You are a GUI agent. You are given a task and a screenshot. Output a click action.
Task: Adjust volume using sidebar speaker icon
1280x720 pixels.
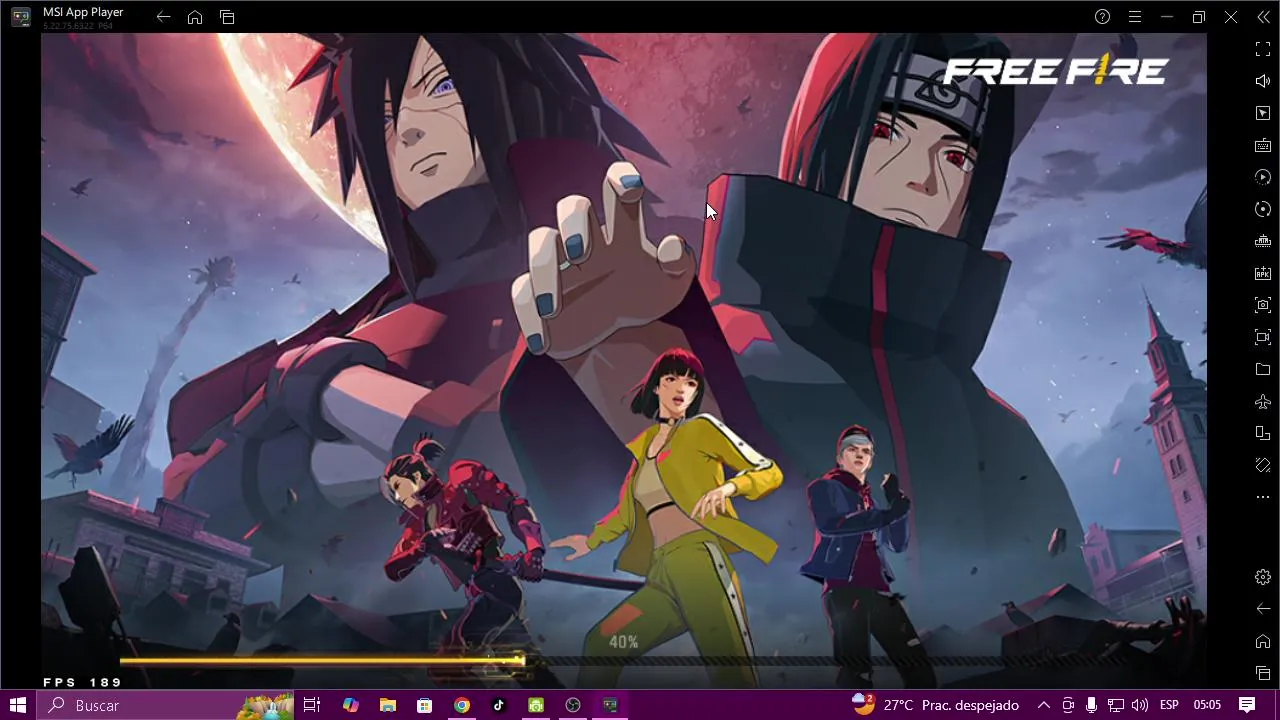[1263, 81]
